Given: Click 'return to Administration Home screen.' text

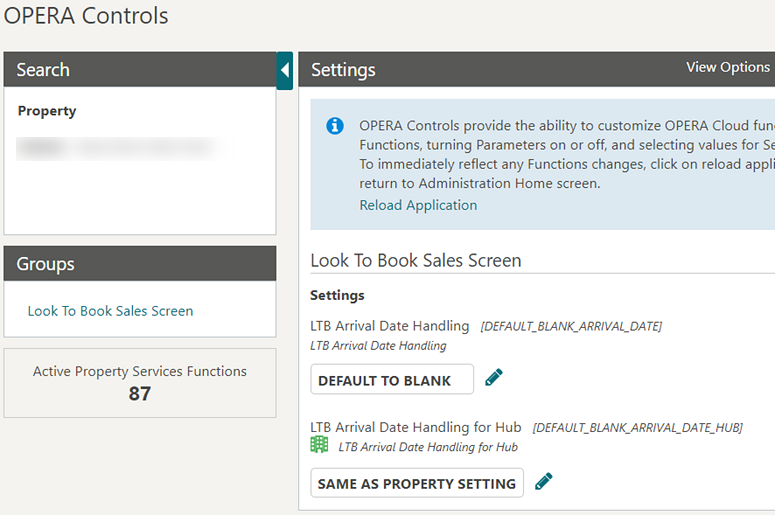Looking at the screenshot, I should (479, 183).
